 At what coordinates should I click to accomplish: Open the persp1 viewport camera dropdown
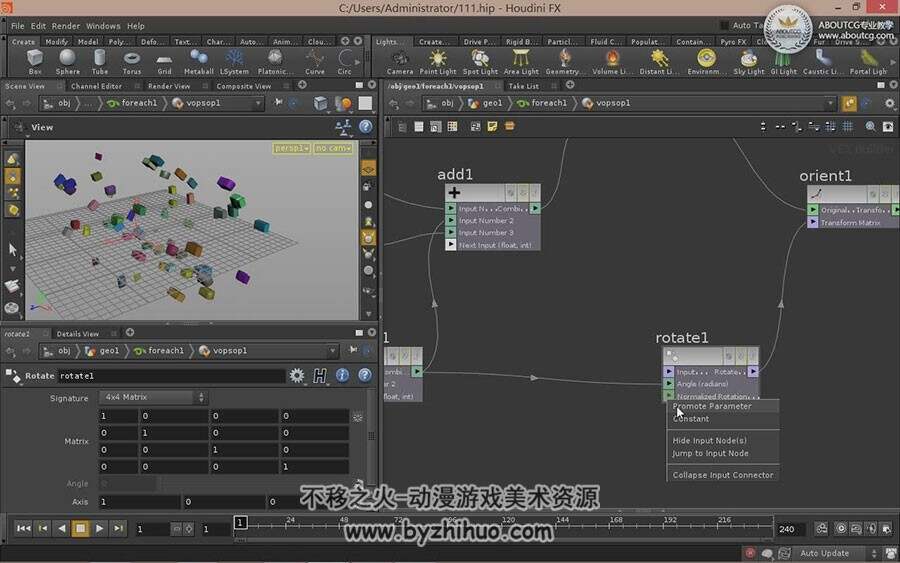coord(292,148)
